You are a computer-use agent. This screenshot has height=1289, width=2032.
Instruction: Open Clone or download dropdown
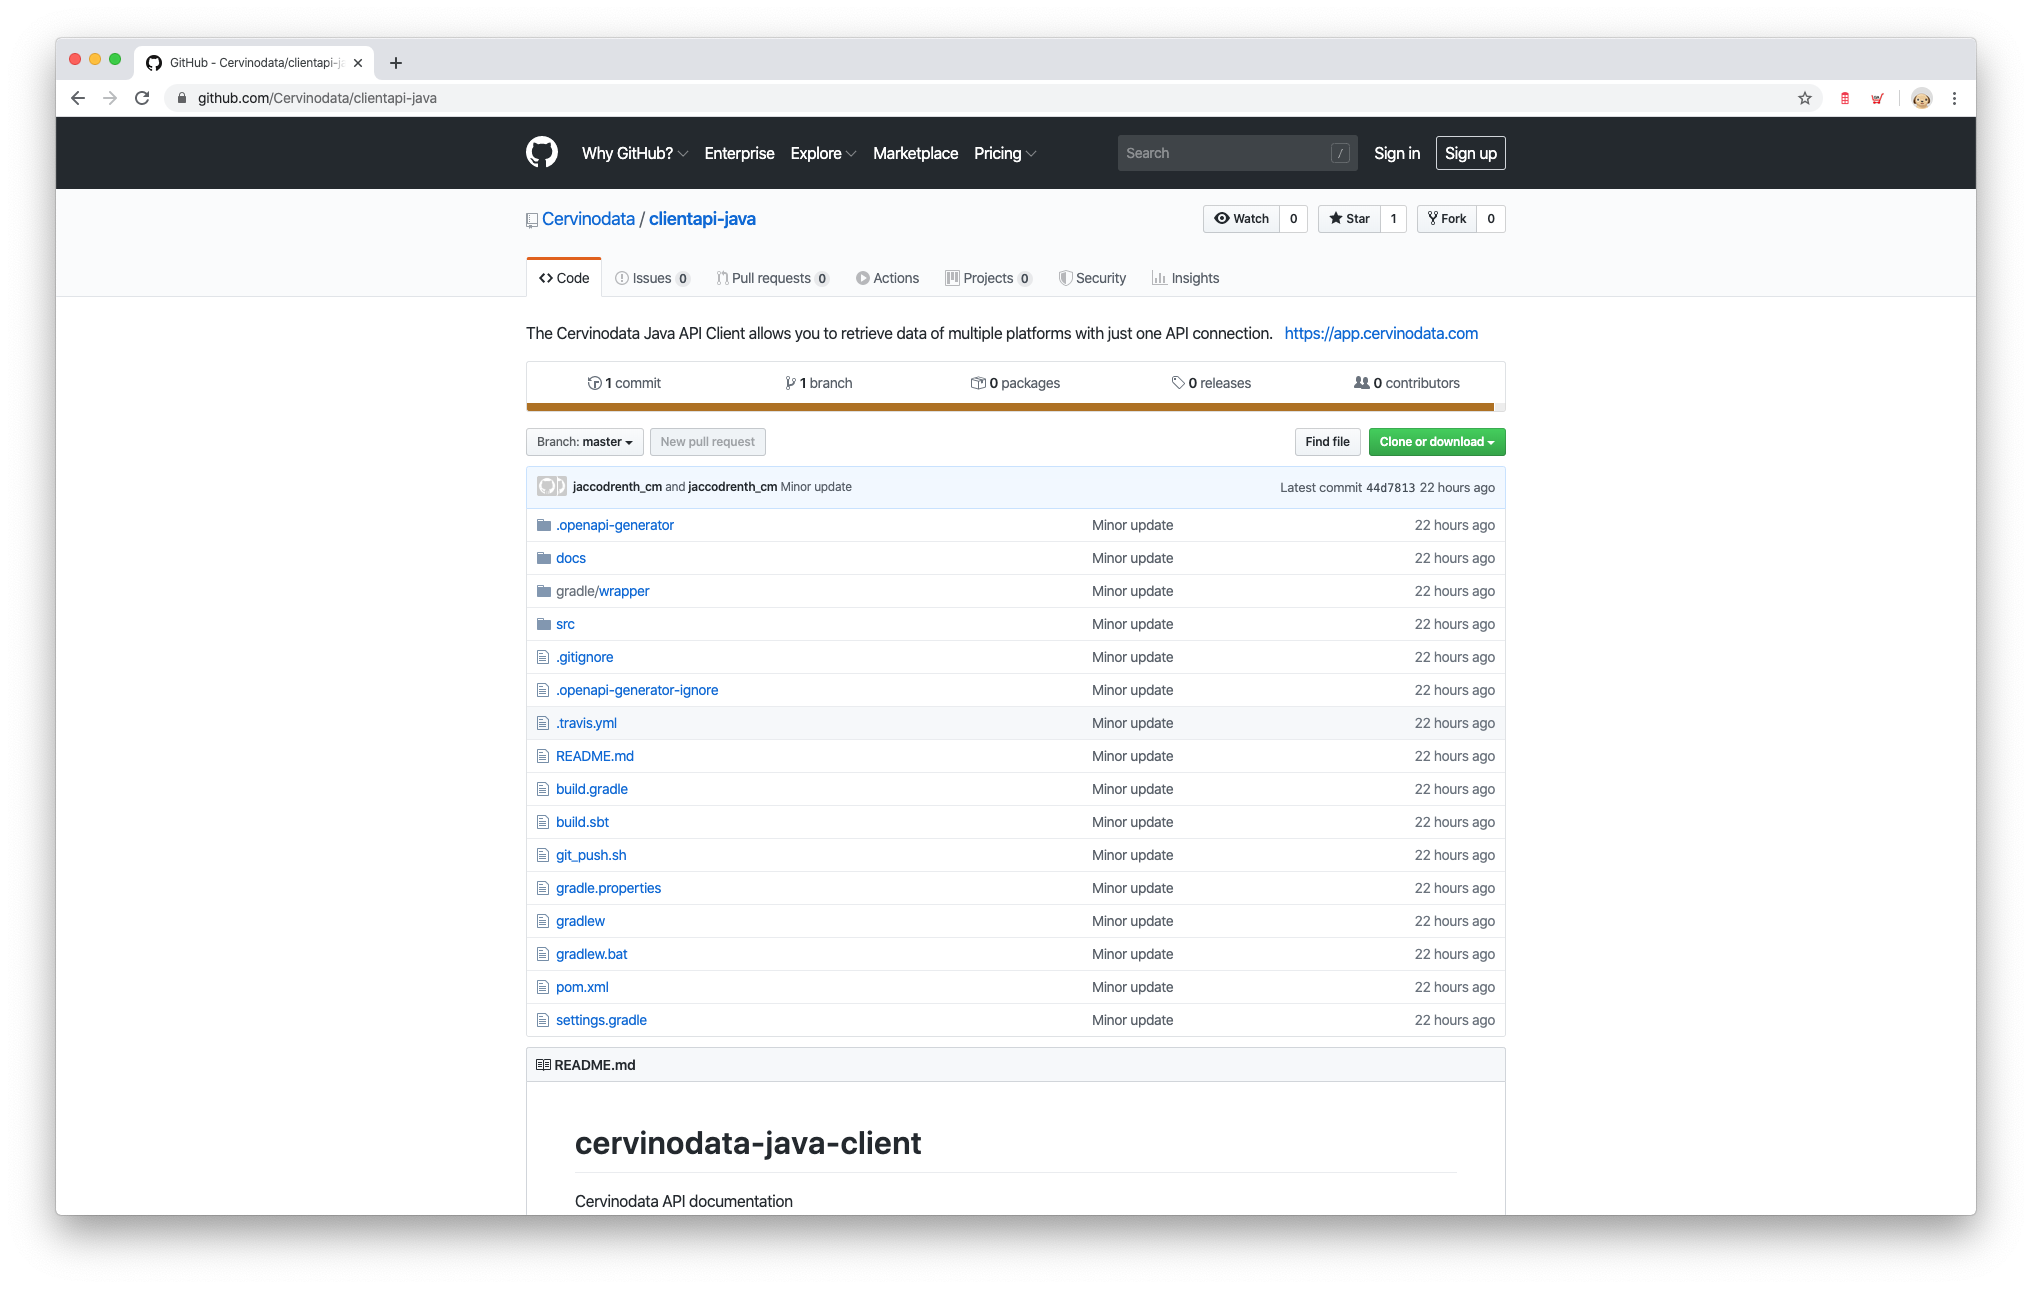point(1437,442)
